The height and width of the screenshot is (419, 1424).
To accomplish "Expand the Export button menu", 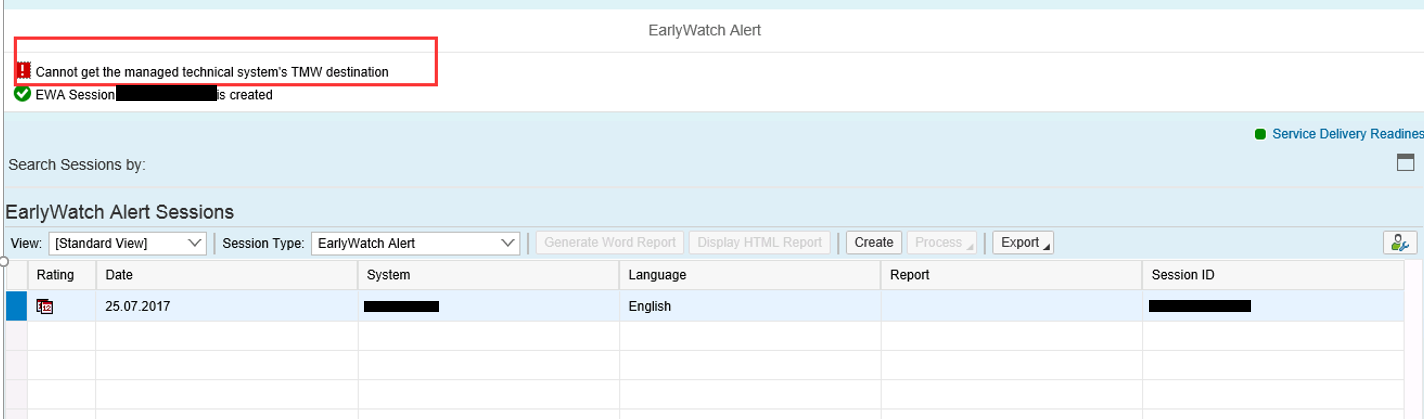I will (x=1022, y=243).
